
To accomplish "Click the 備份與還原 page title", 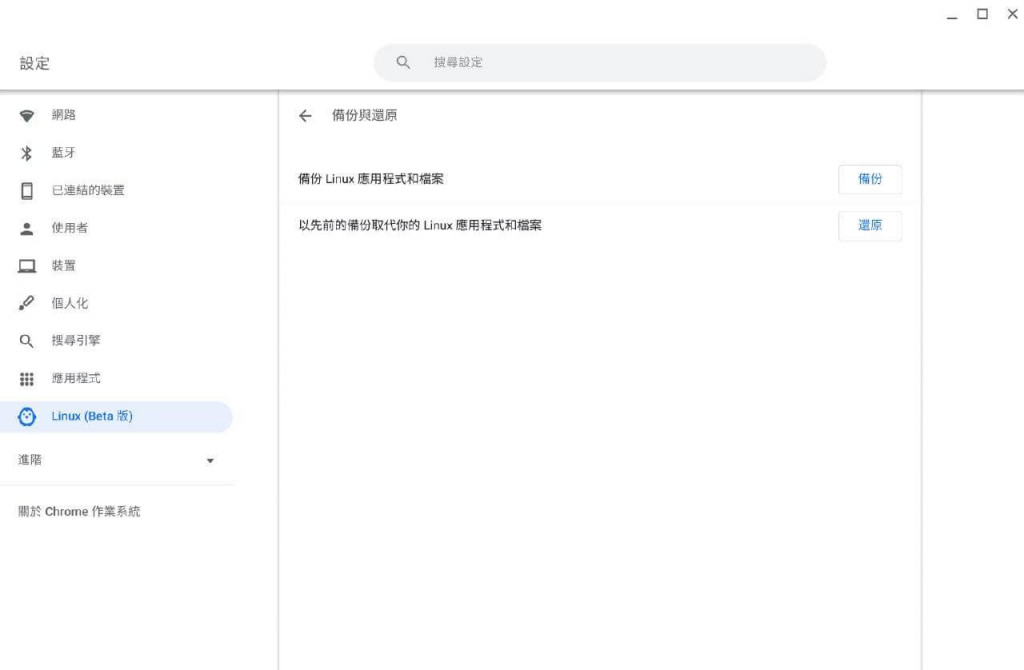I will pyautogui.click(x=364, y=116).
